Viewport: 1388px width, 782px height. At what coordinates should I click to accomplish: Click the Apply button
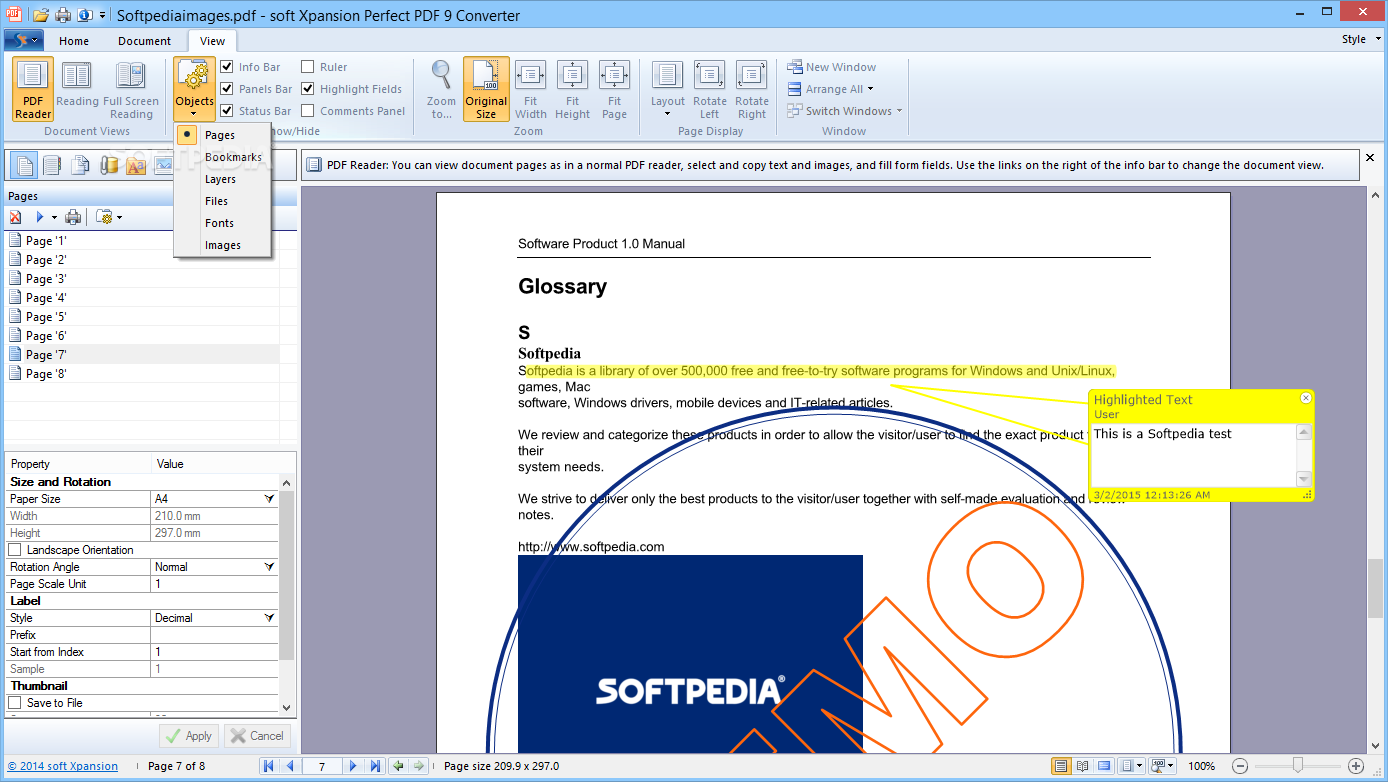pyautogui.click(x=189, y=736)
